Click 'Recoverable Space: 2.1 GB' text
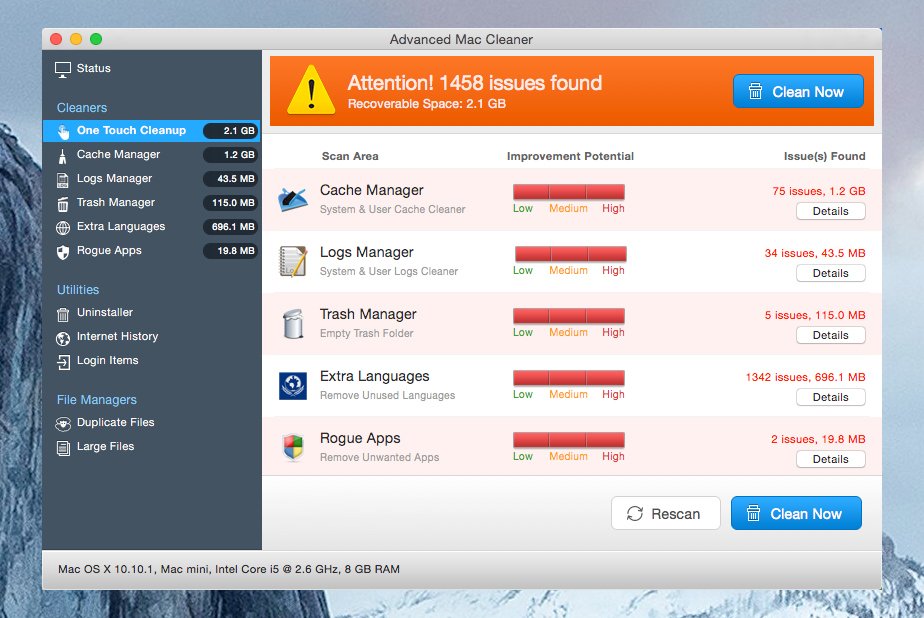 pos(427,104)
